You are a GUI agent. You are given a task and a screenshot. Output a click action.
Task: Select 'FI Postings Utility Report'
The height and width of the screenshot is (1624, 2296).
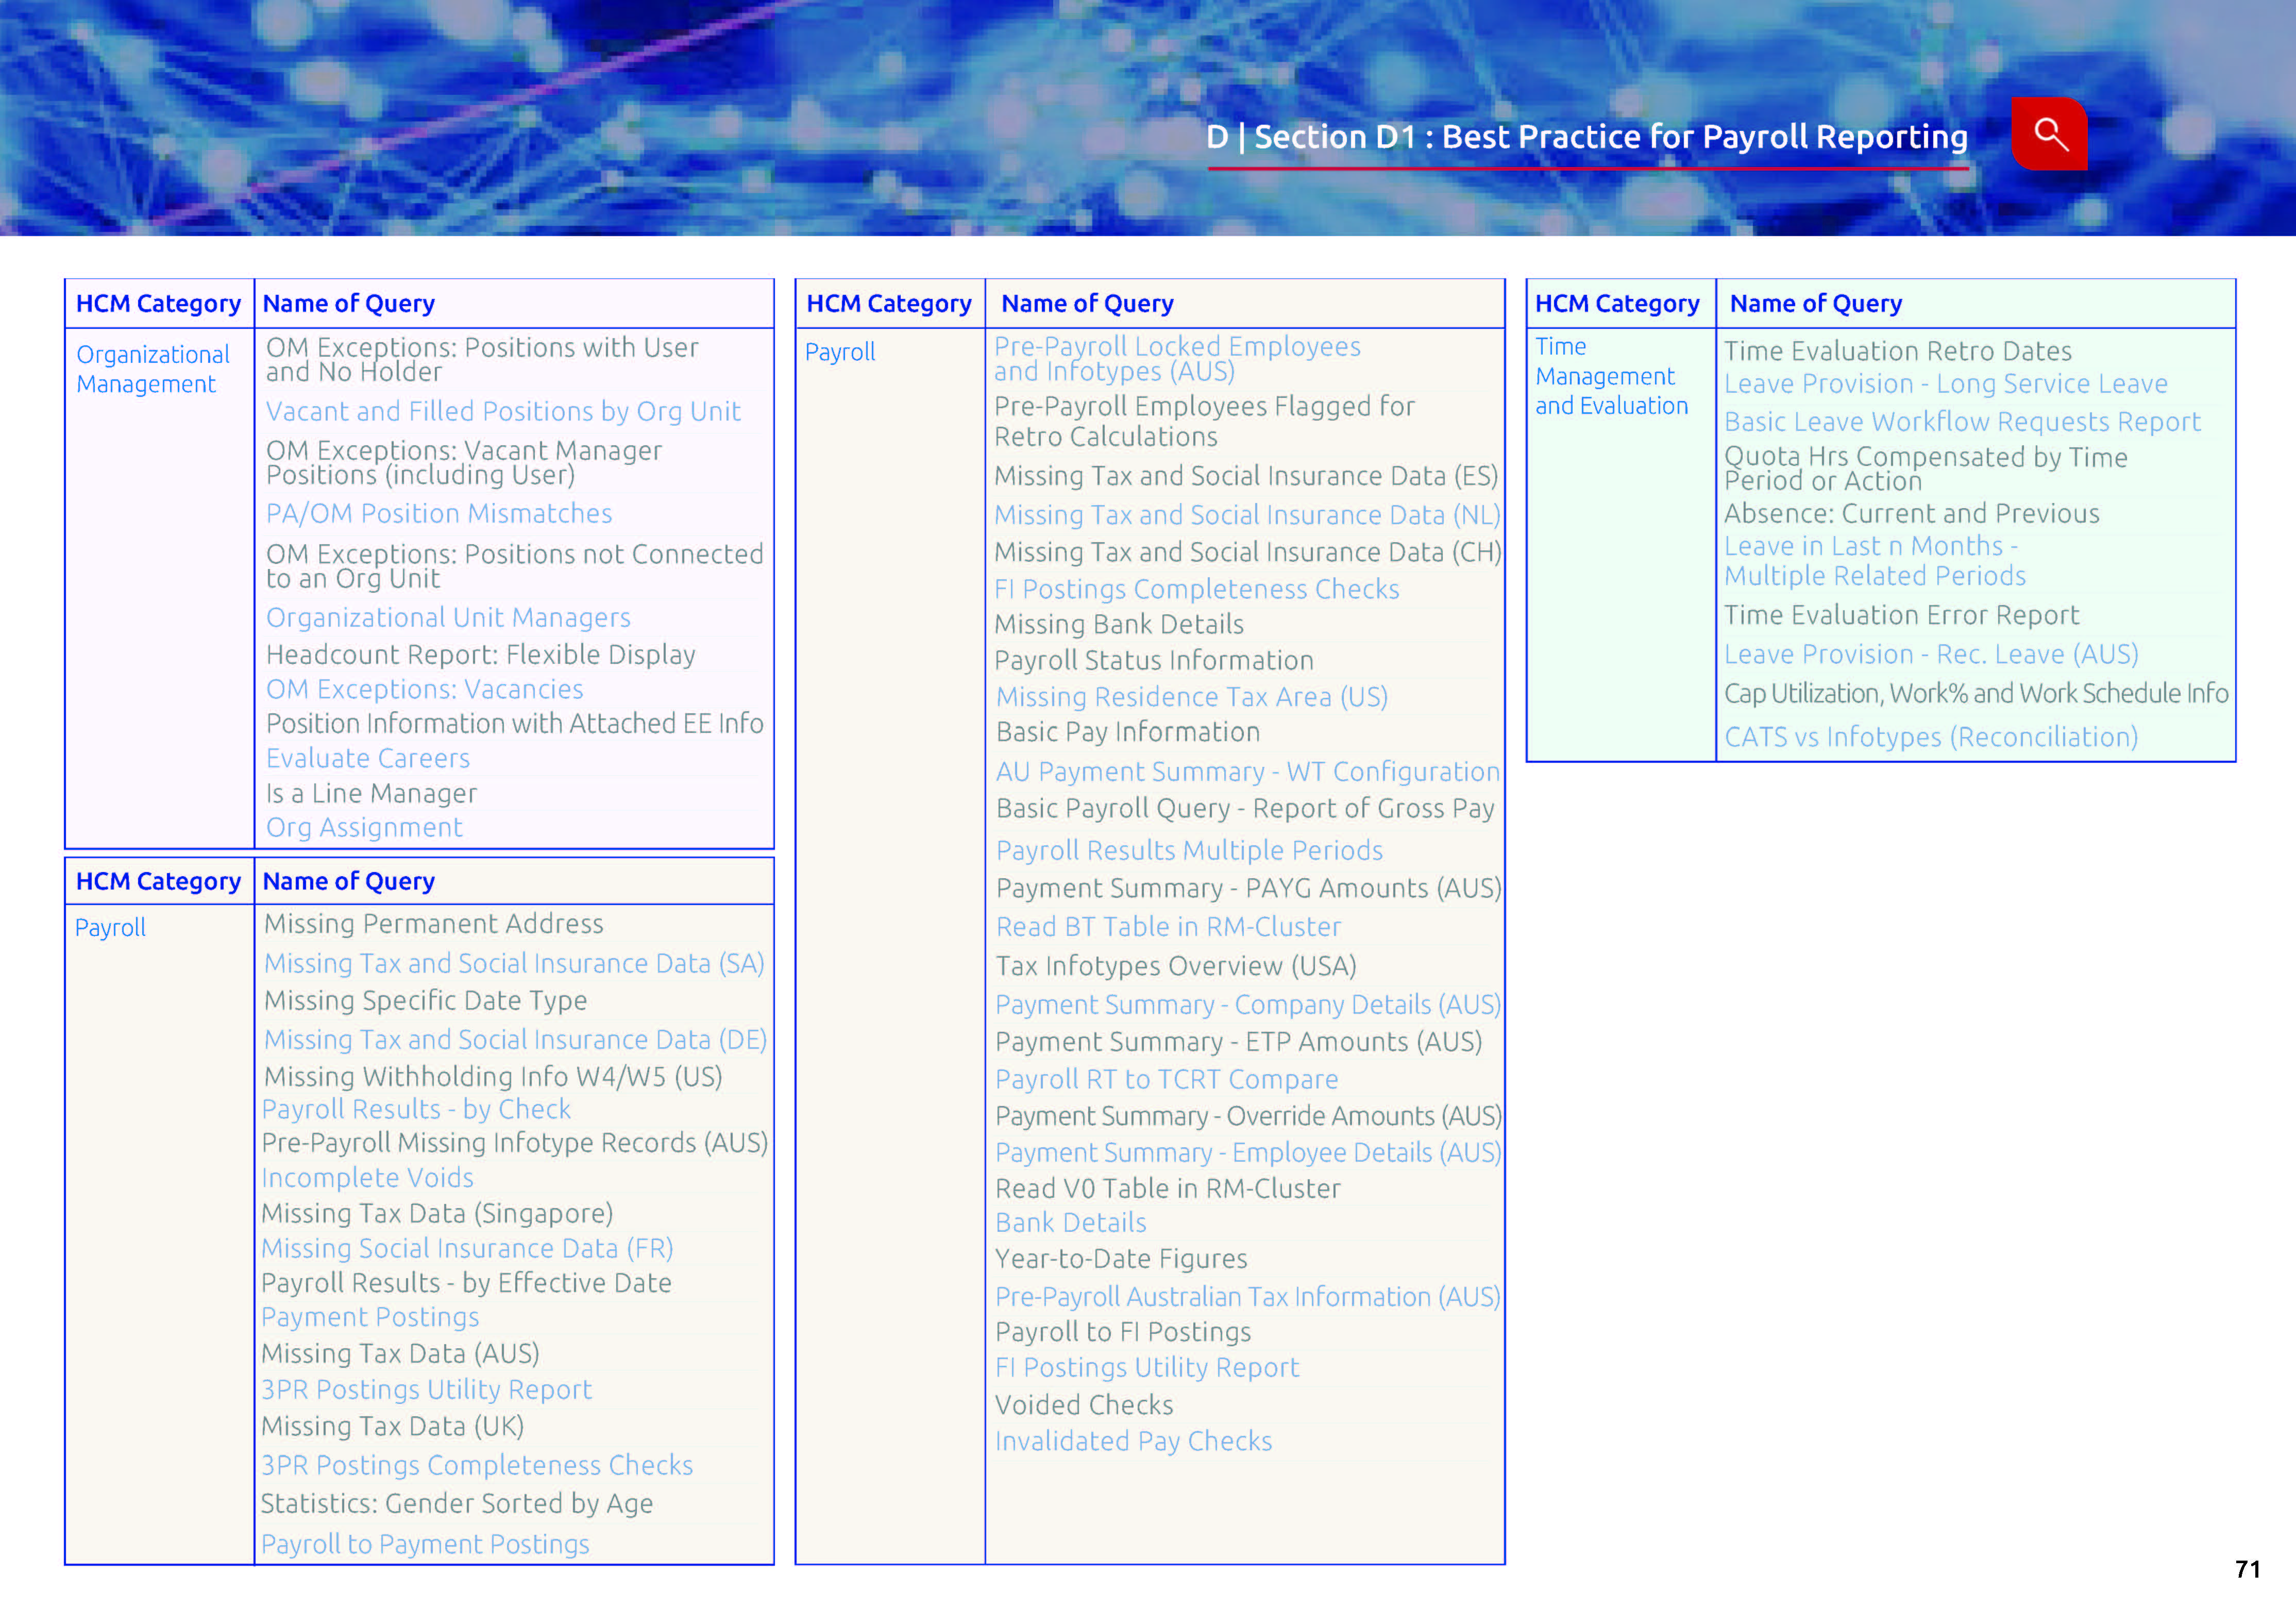(x=1147, y=1367)
